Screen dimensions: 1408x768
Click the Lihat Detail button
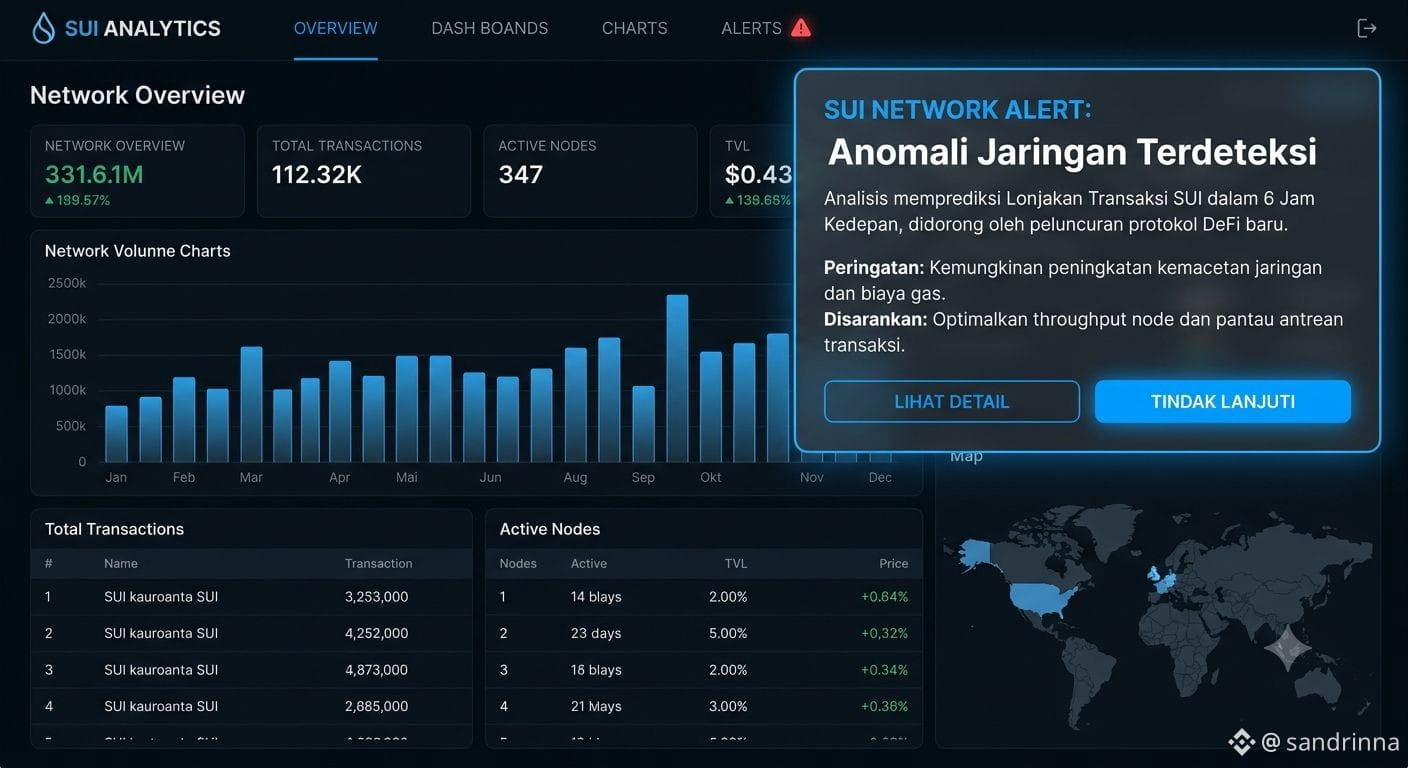tap(952, 402)
